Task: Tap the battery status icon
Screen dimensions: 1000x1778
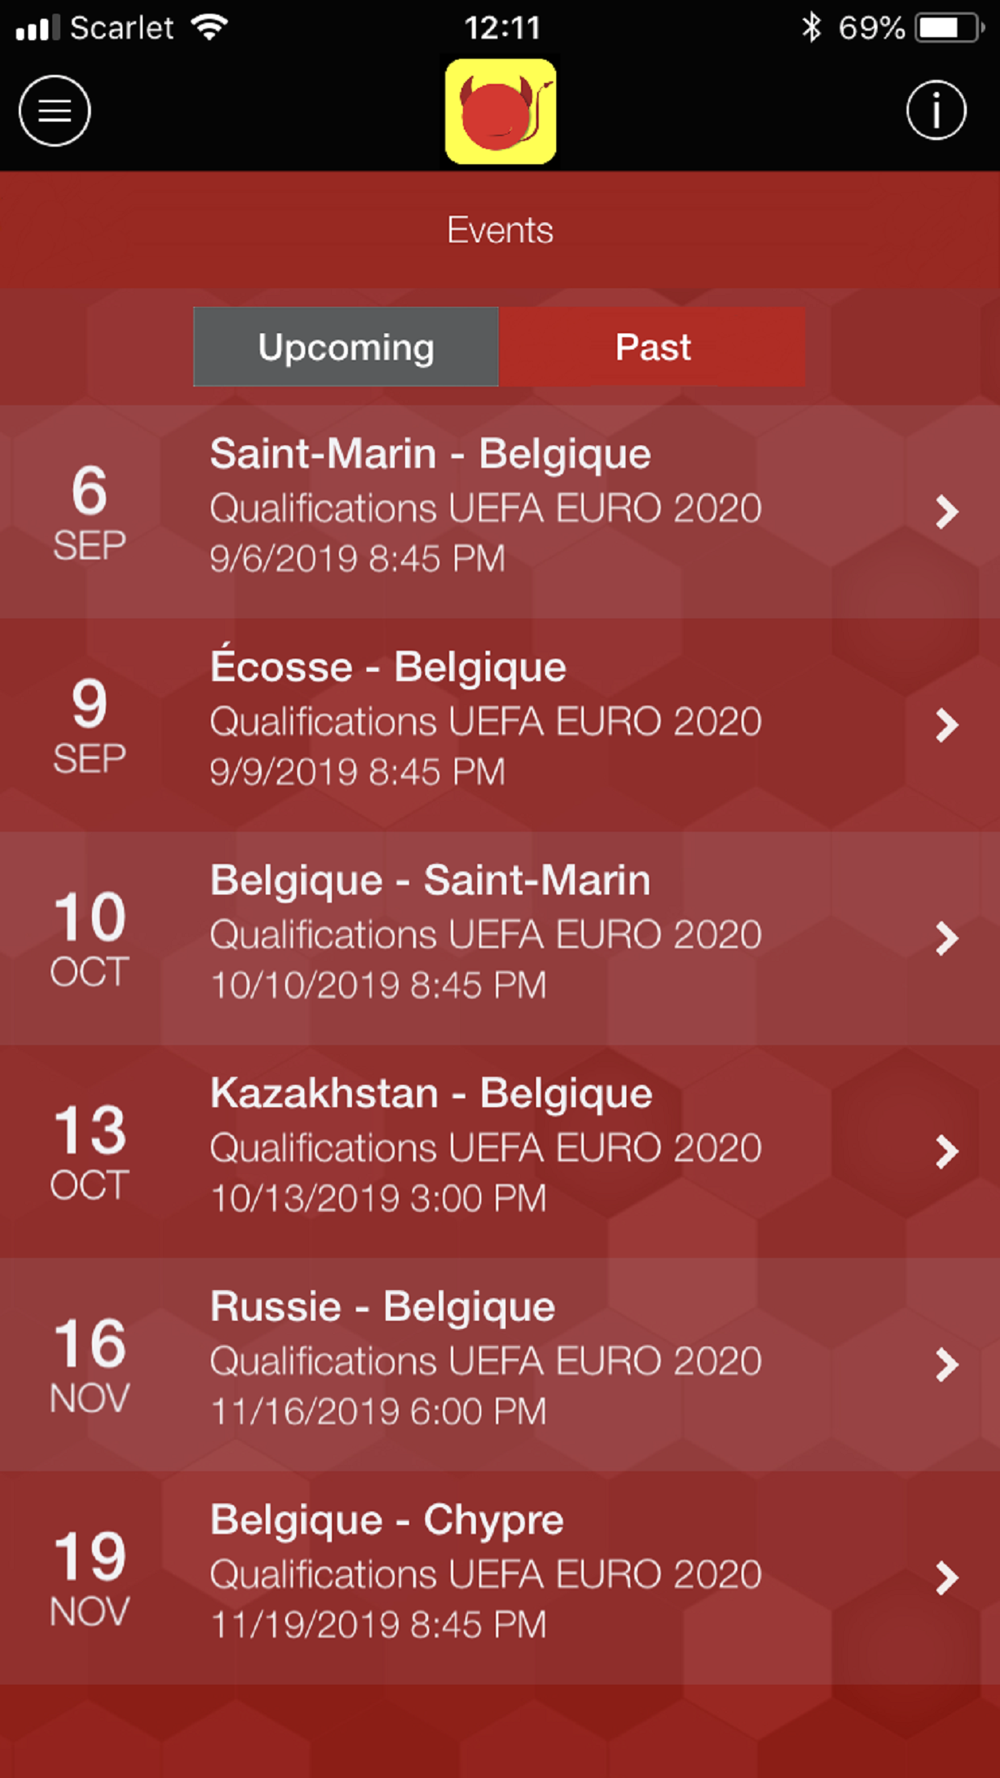Action: 948,27
